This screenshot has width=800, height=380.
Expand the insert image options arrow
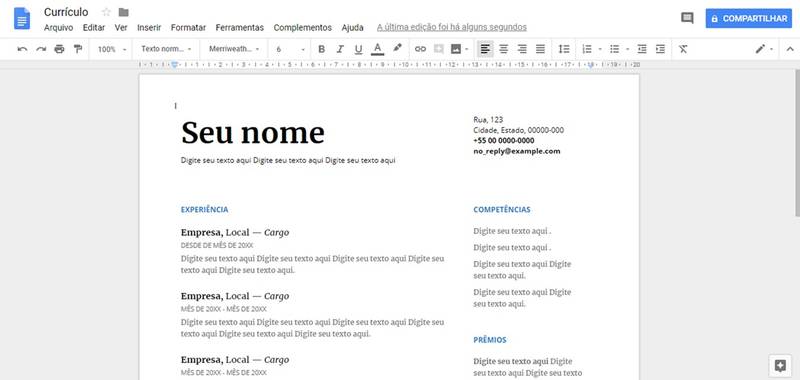coord(466,49)
